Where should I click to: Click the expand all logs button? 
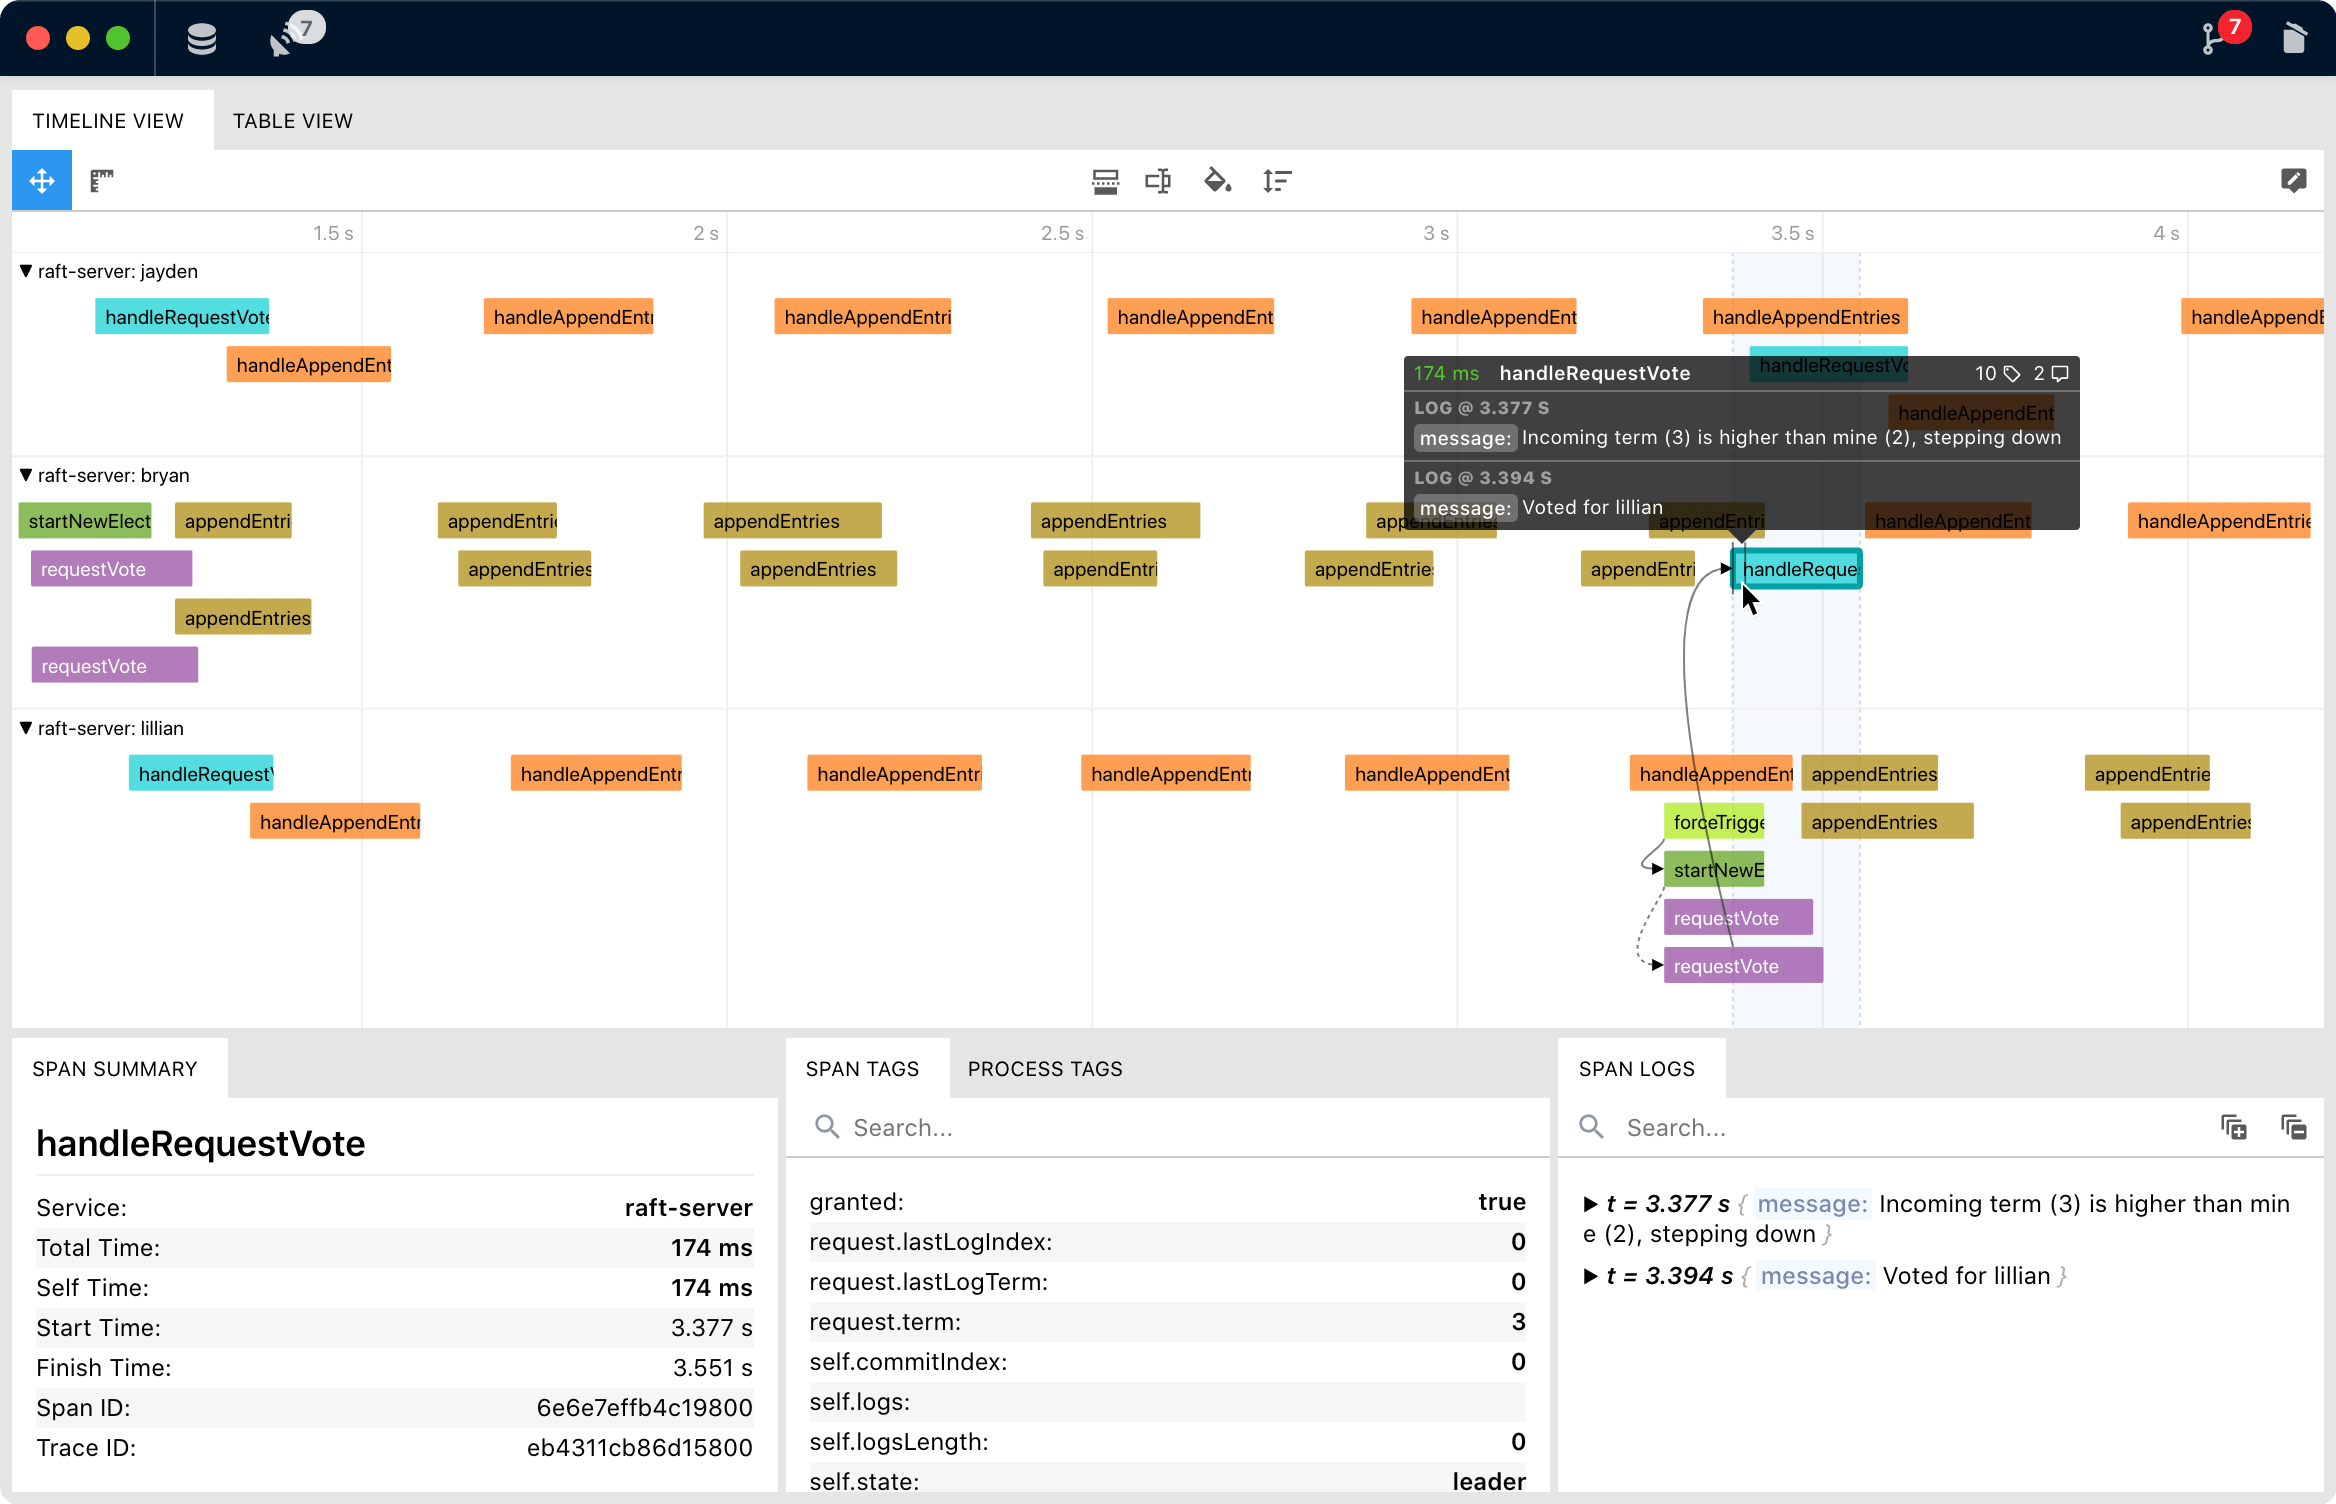2234,1128
